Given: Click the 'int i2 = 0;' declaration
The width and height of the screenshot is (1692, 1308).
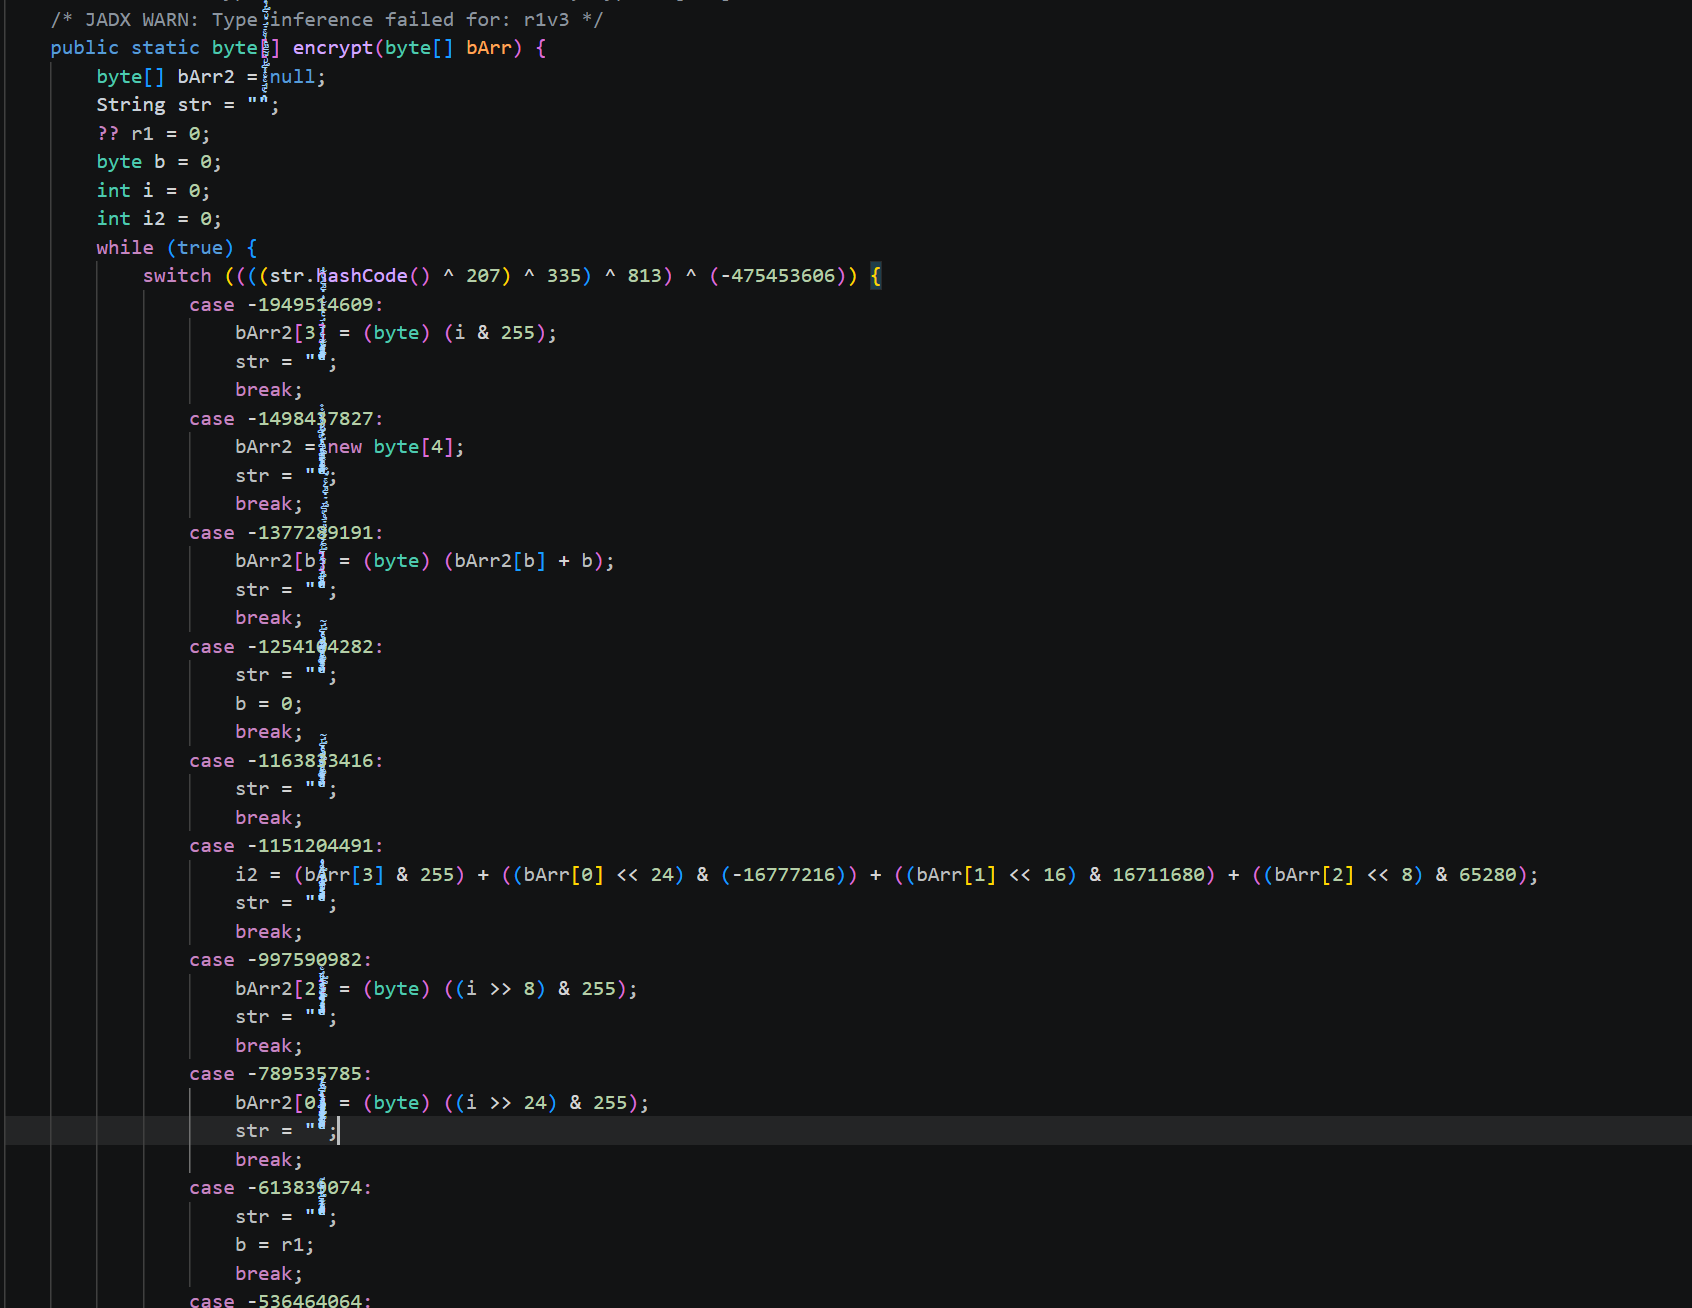Looking at the screenshot, I should [159, 219].
